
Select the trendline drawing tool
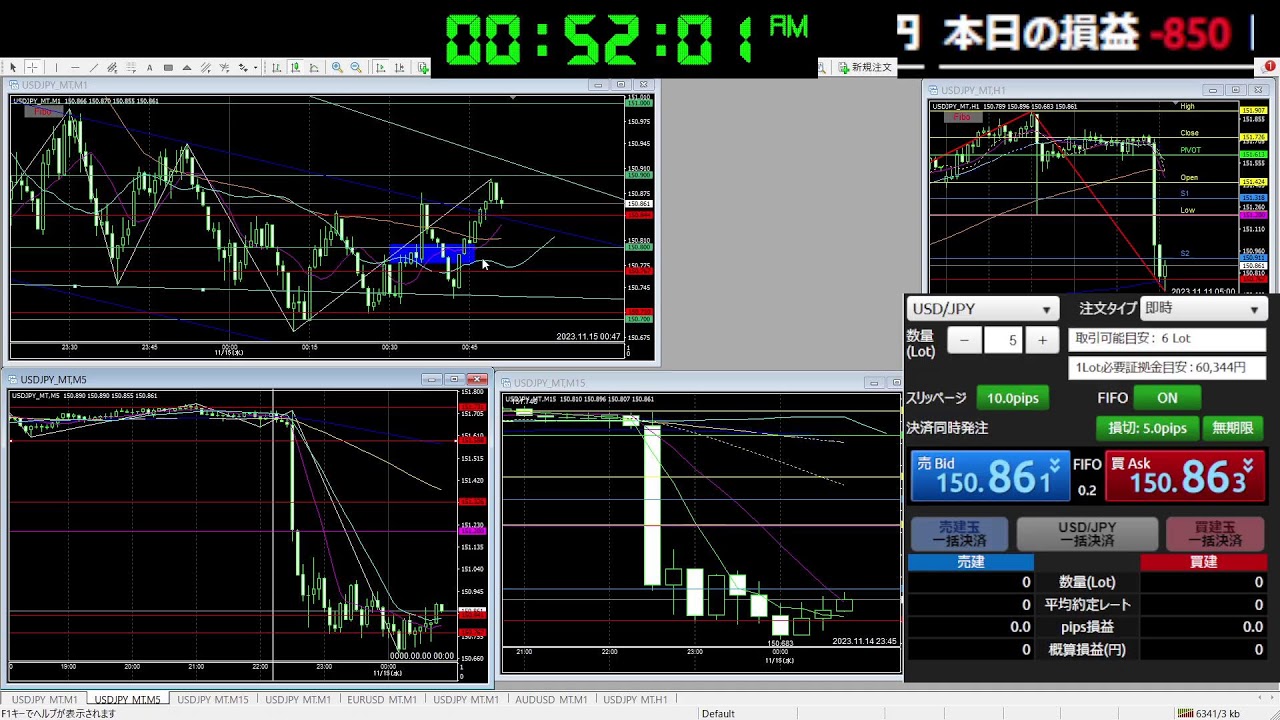click(93, 68)
